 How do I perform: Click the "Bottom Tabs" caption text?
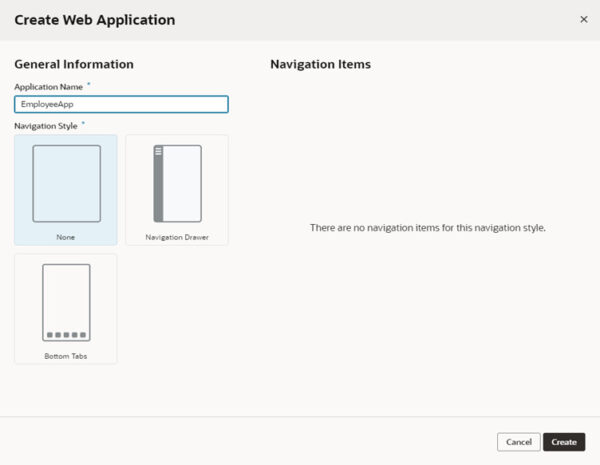point(66,355)
